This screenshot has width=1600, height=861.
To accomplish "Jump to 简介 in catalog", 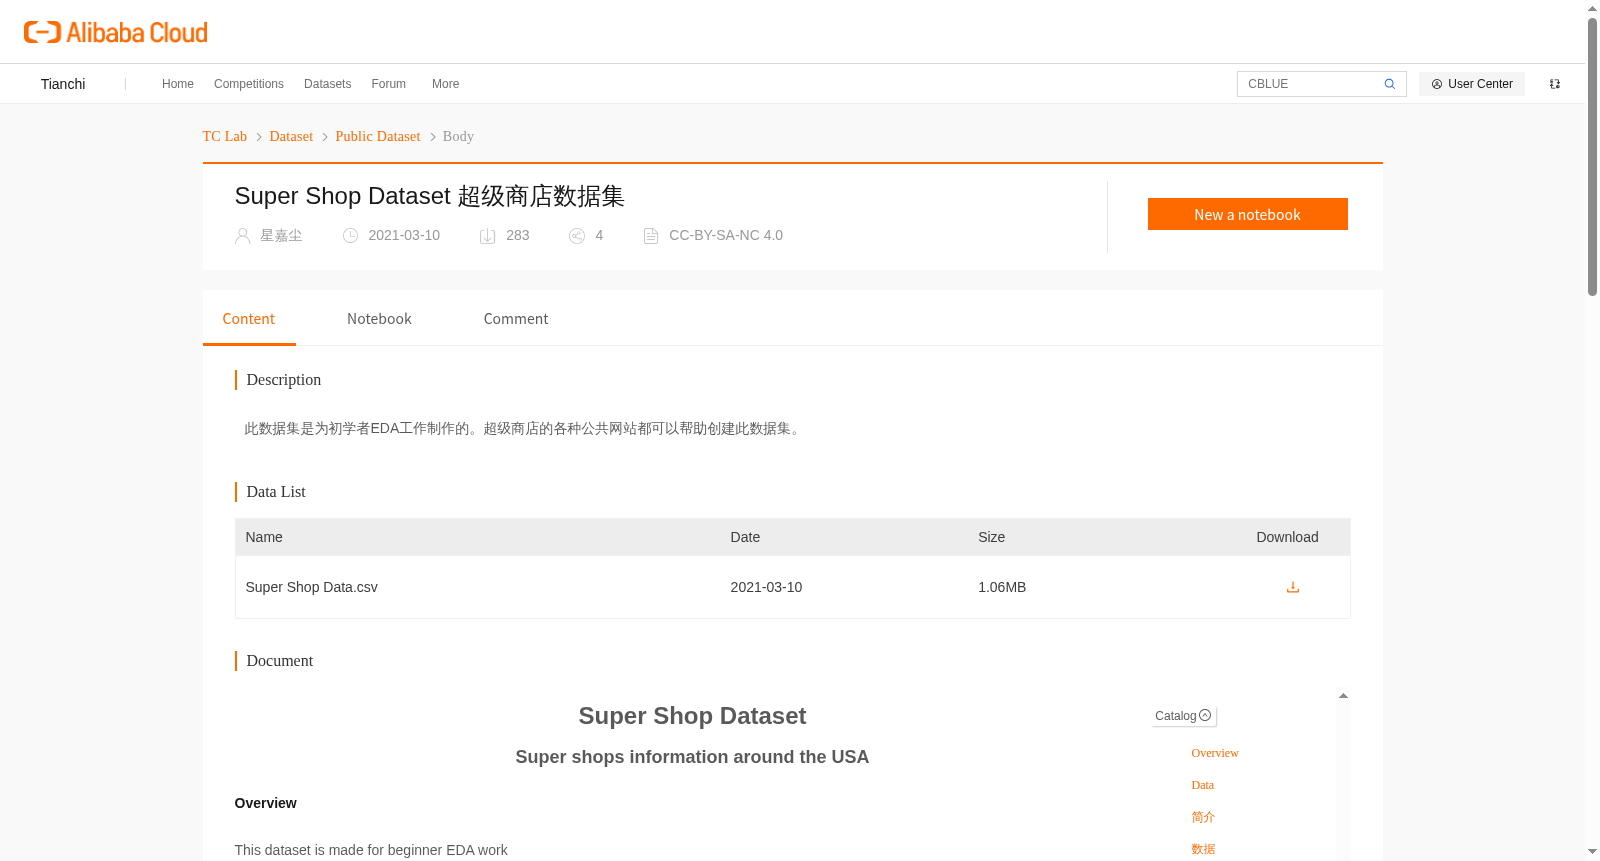I will [1203, 817].
